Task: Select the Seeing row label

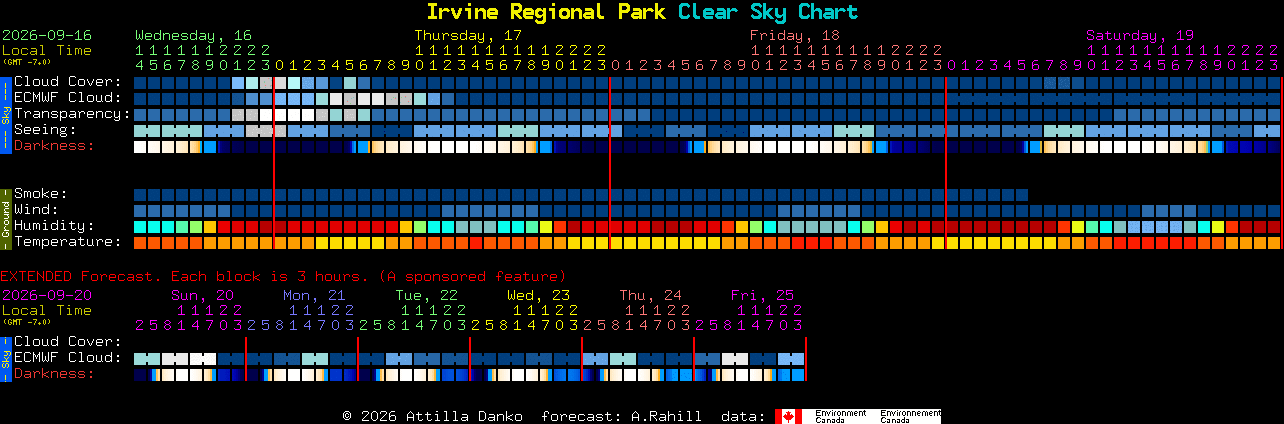Action: click(45, 130)
